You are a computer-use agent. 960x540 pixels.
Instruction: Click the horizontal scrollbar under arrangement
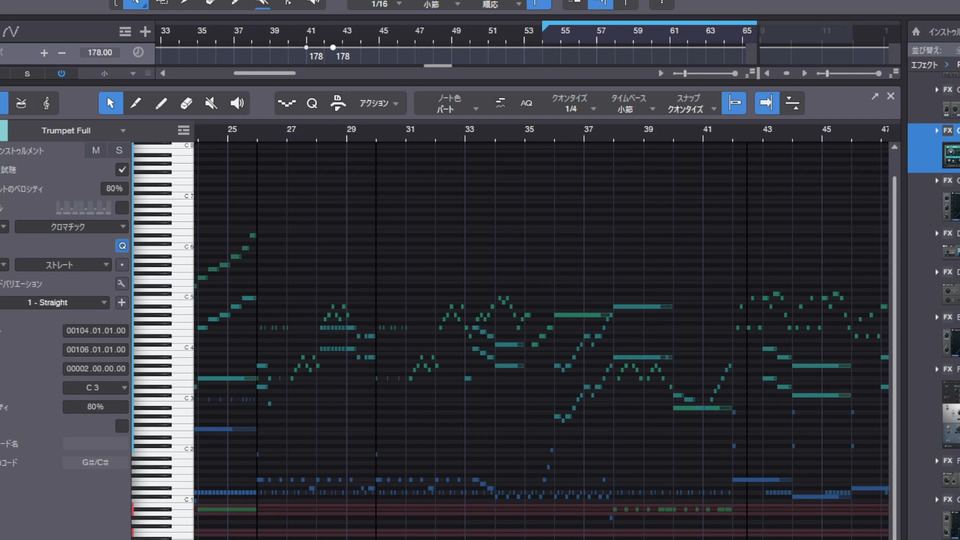(x=264, y=73)
